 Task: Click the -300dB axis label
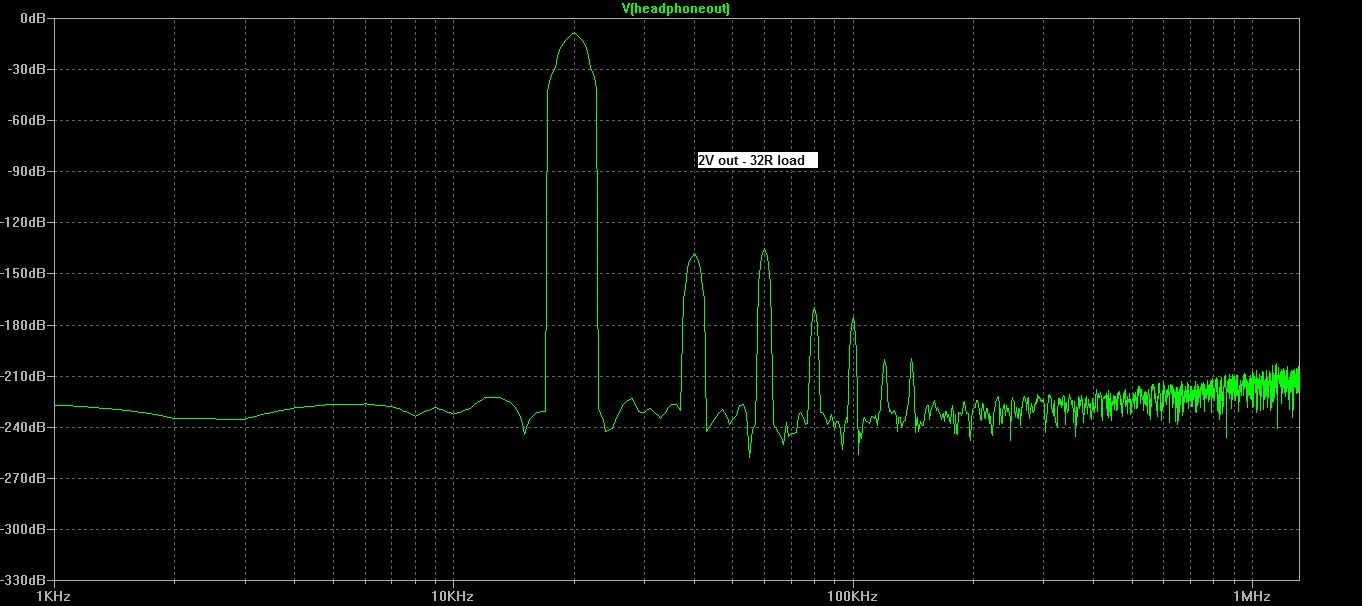[x=25, y=529]
